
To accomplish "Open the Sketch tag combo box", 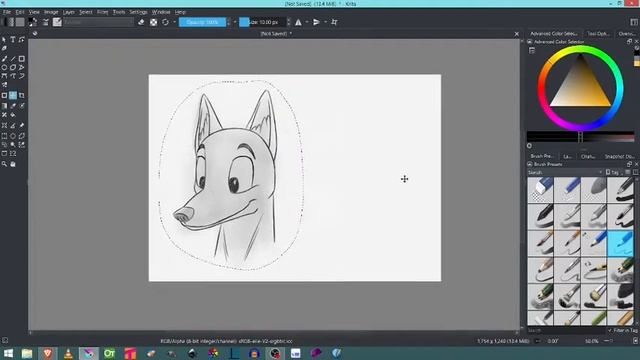I will coord(565,172).
